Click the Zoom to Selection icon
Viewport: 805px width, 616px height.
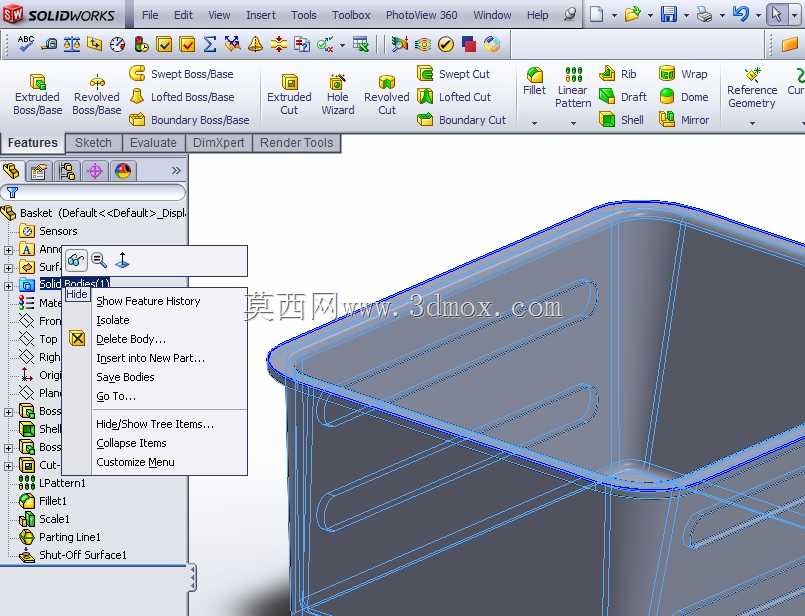(99, 261)
